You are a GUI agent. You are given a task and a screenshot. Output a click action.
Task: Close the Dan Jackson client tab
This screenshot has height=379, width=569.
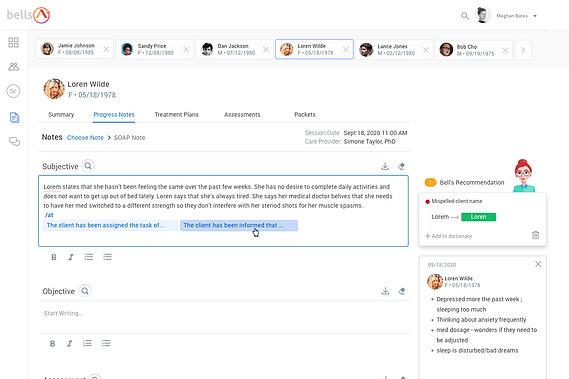click(266, 50)
